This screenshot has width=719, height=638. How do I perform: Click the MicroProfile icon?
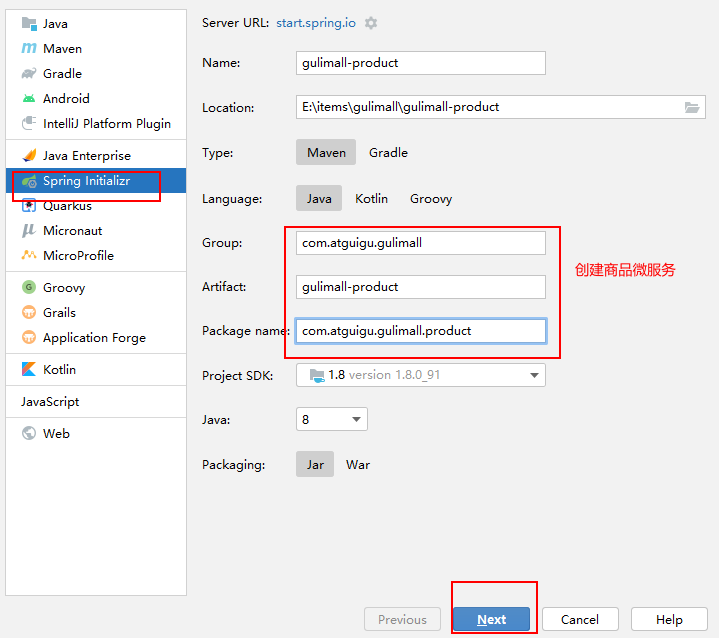[29, 255]
